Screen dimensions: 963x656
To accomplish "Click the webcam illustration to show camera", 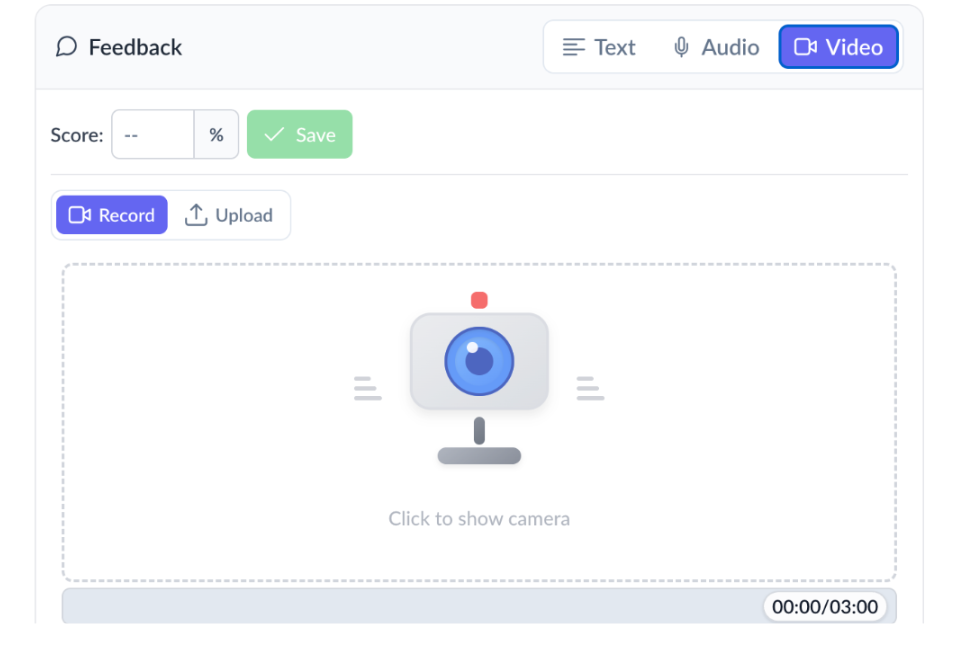I will (479, 378).
